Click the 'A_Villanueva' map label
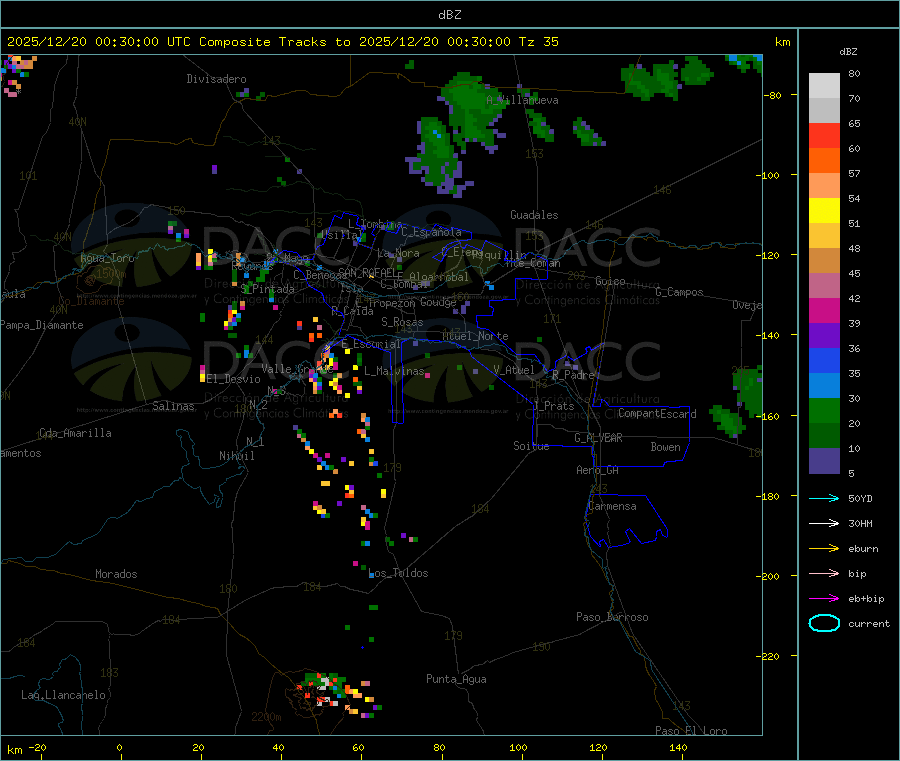Viewport: 900px width, 761px height. [x=522, y=100]
